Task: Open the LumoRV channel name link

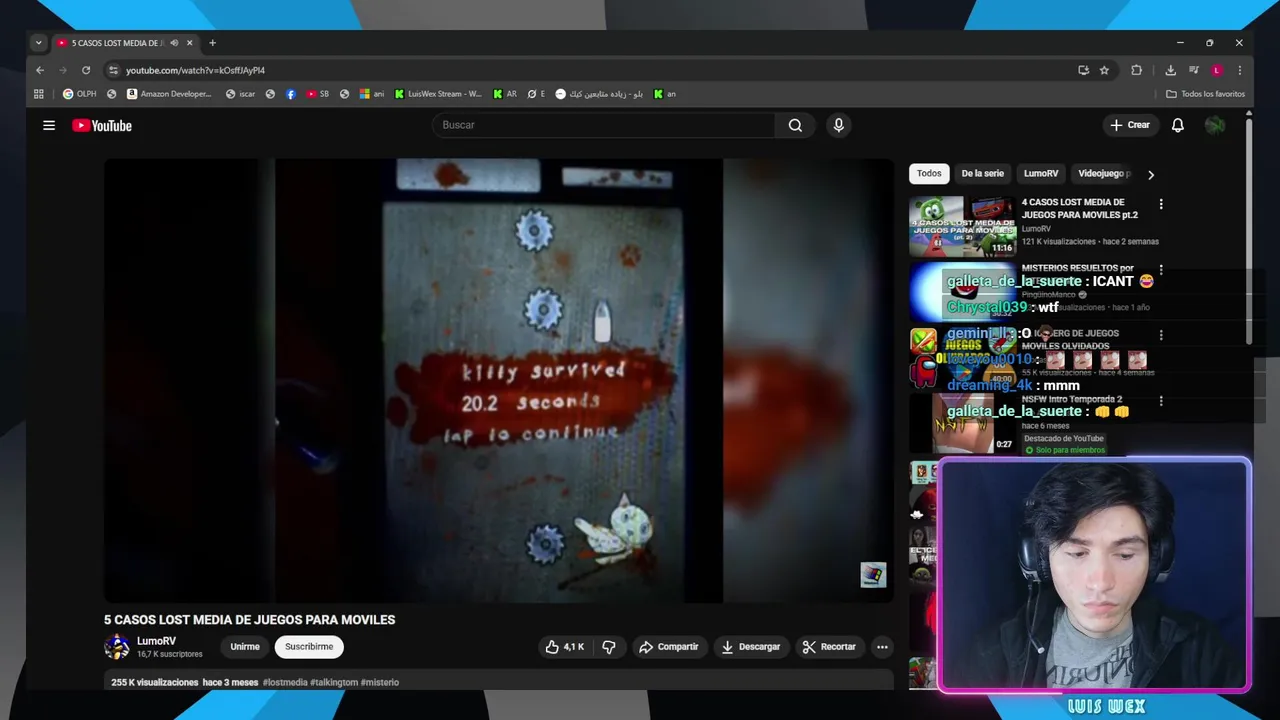Action: [x=156, y=641]
